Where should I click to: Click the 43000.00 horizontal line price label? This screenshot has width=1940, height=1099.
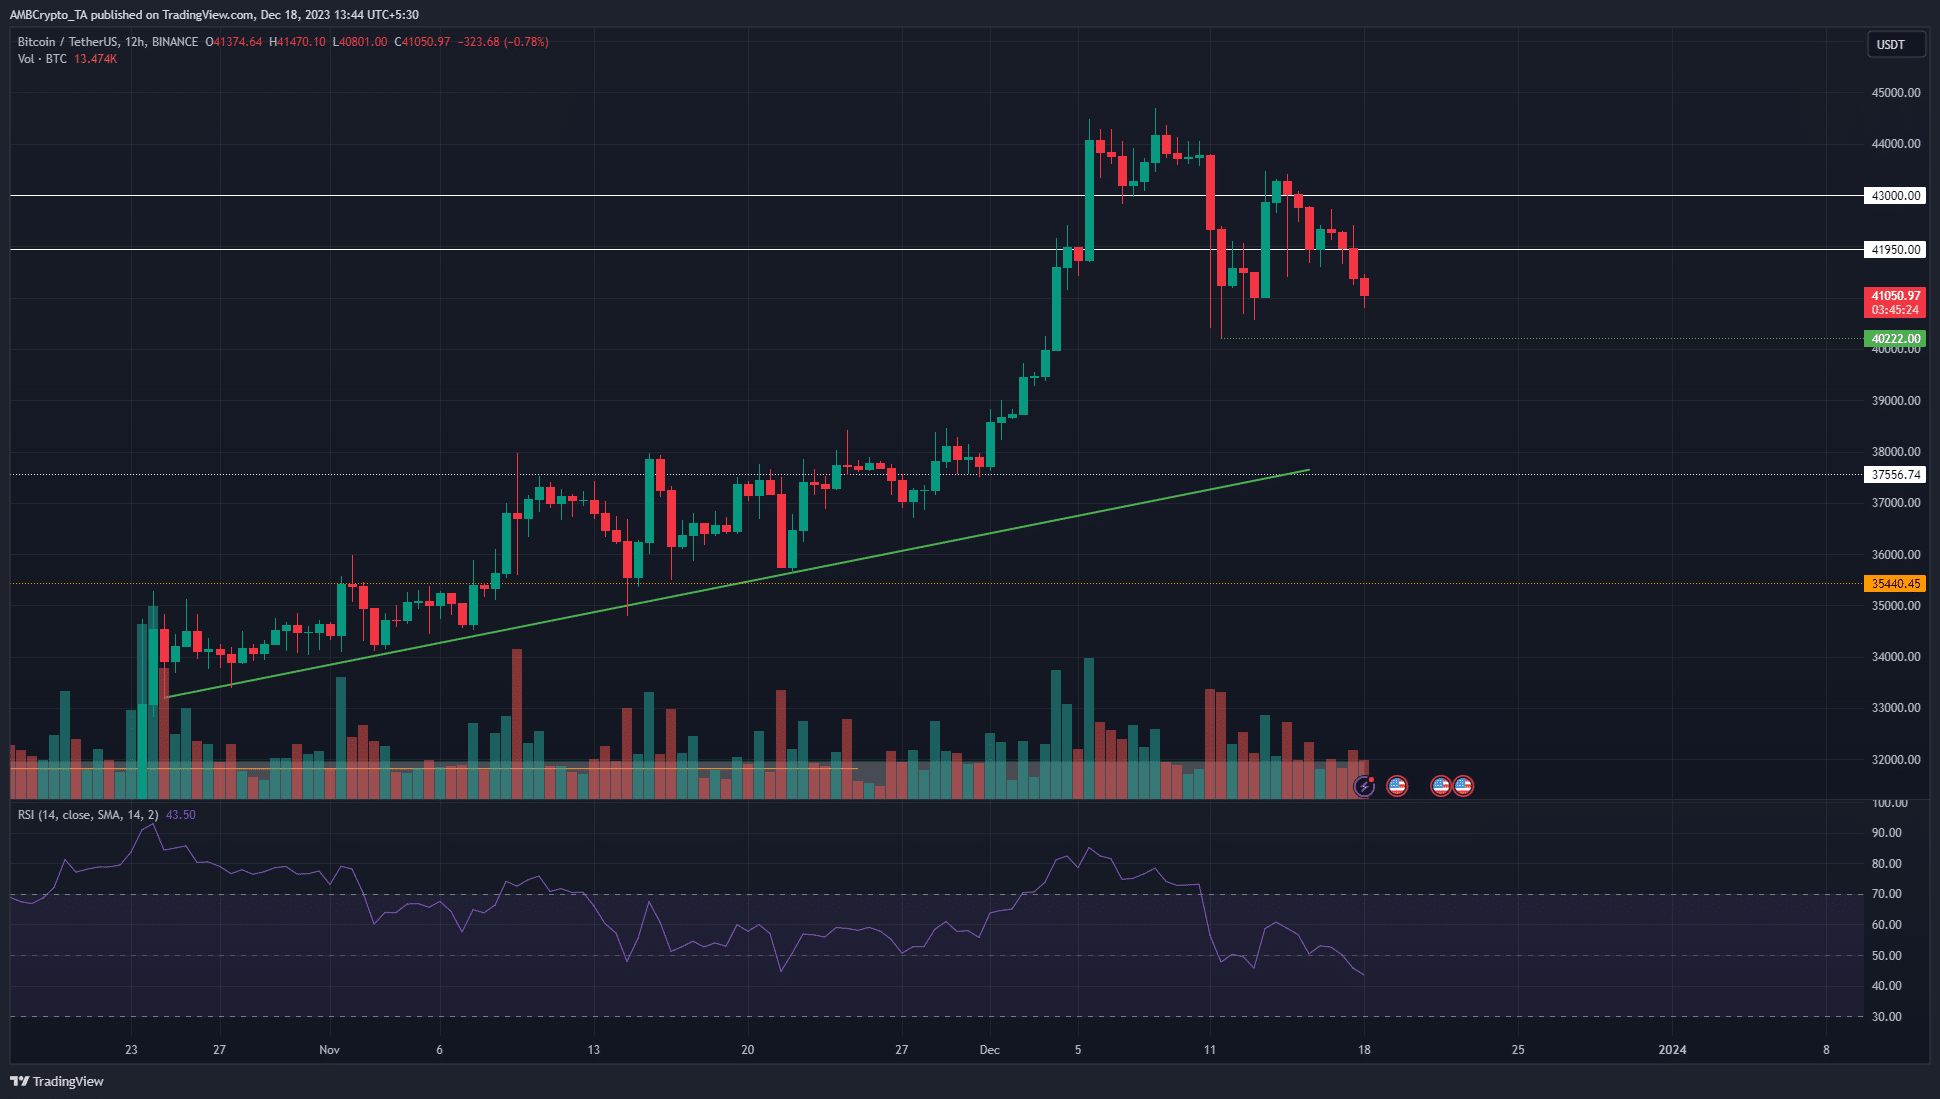pos(1896,196)
